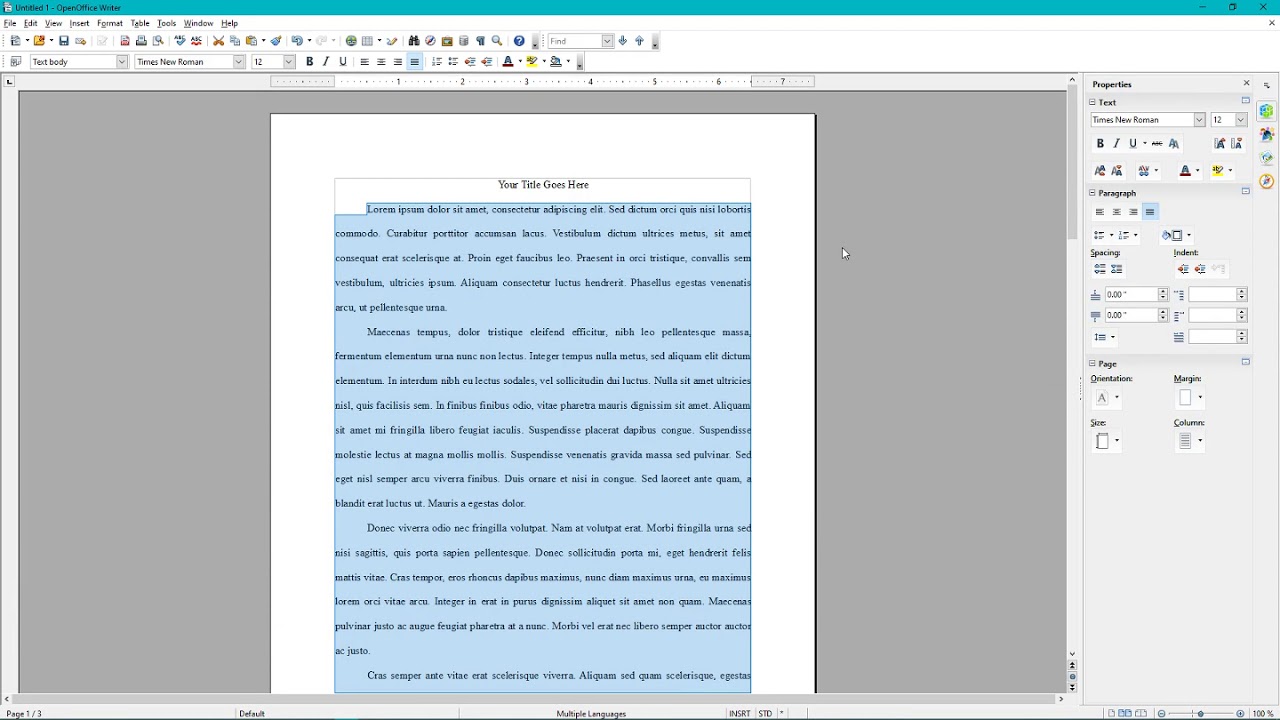Click the Save document icon
This screenshot has height=720, width=1280.
pyautogui.click(x=64, y=41)
